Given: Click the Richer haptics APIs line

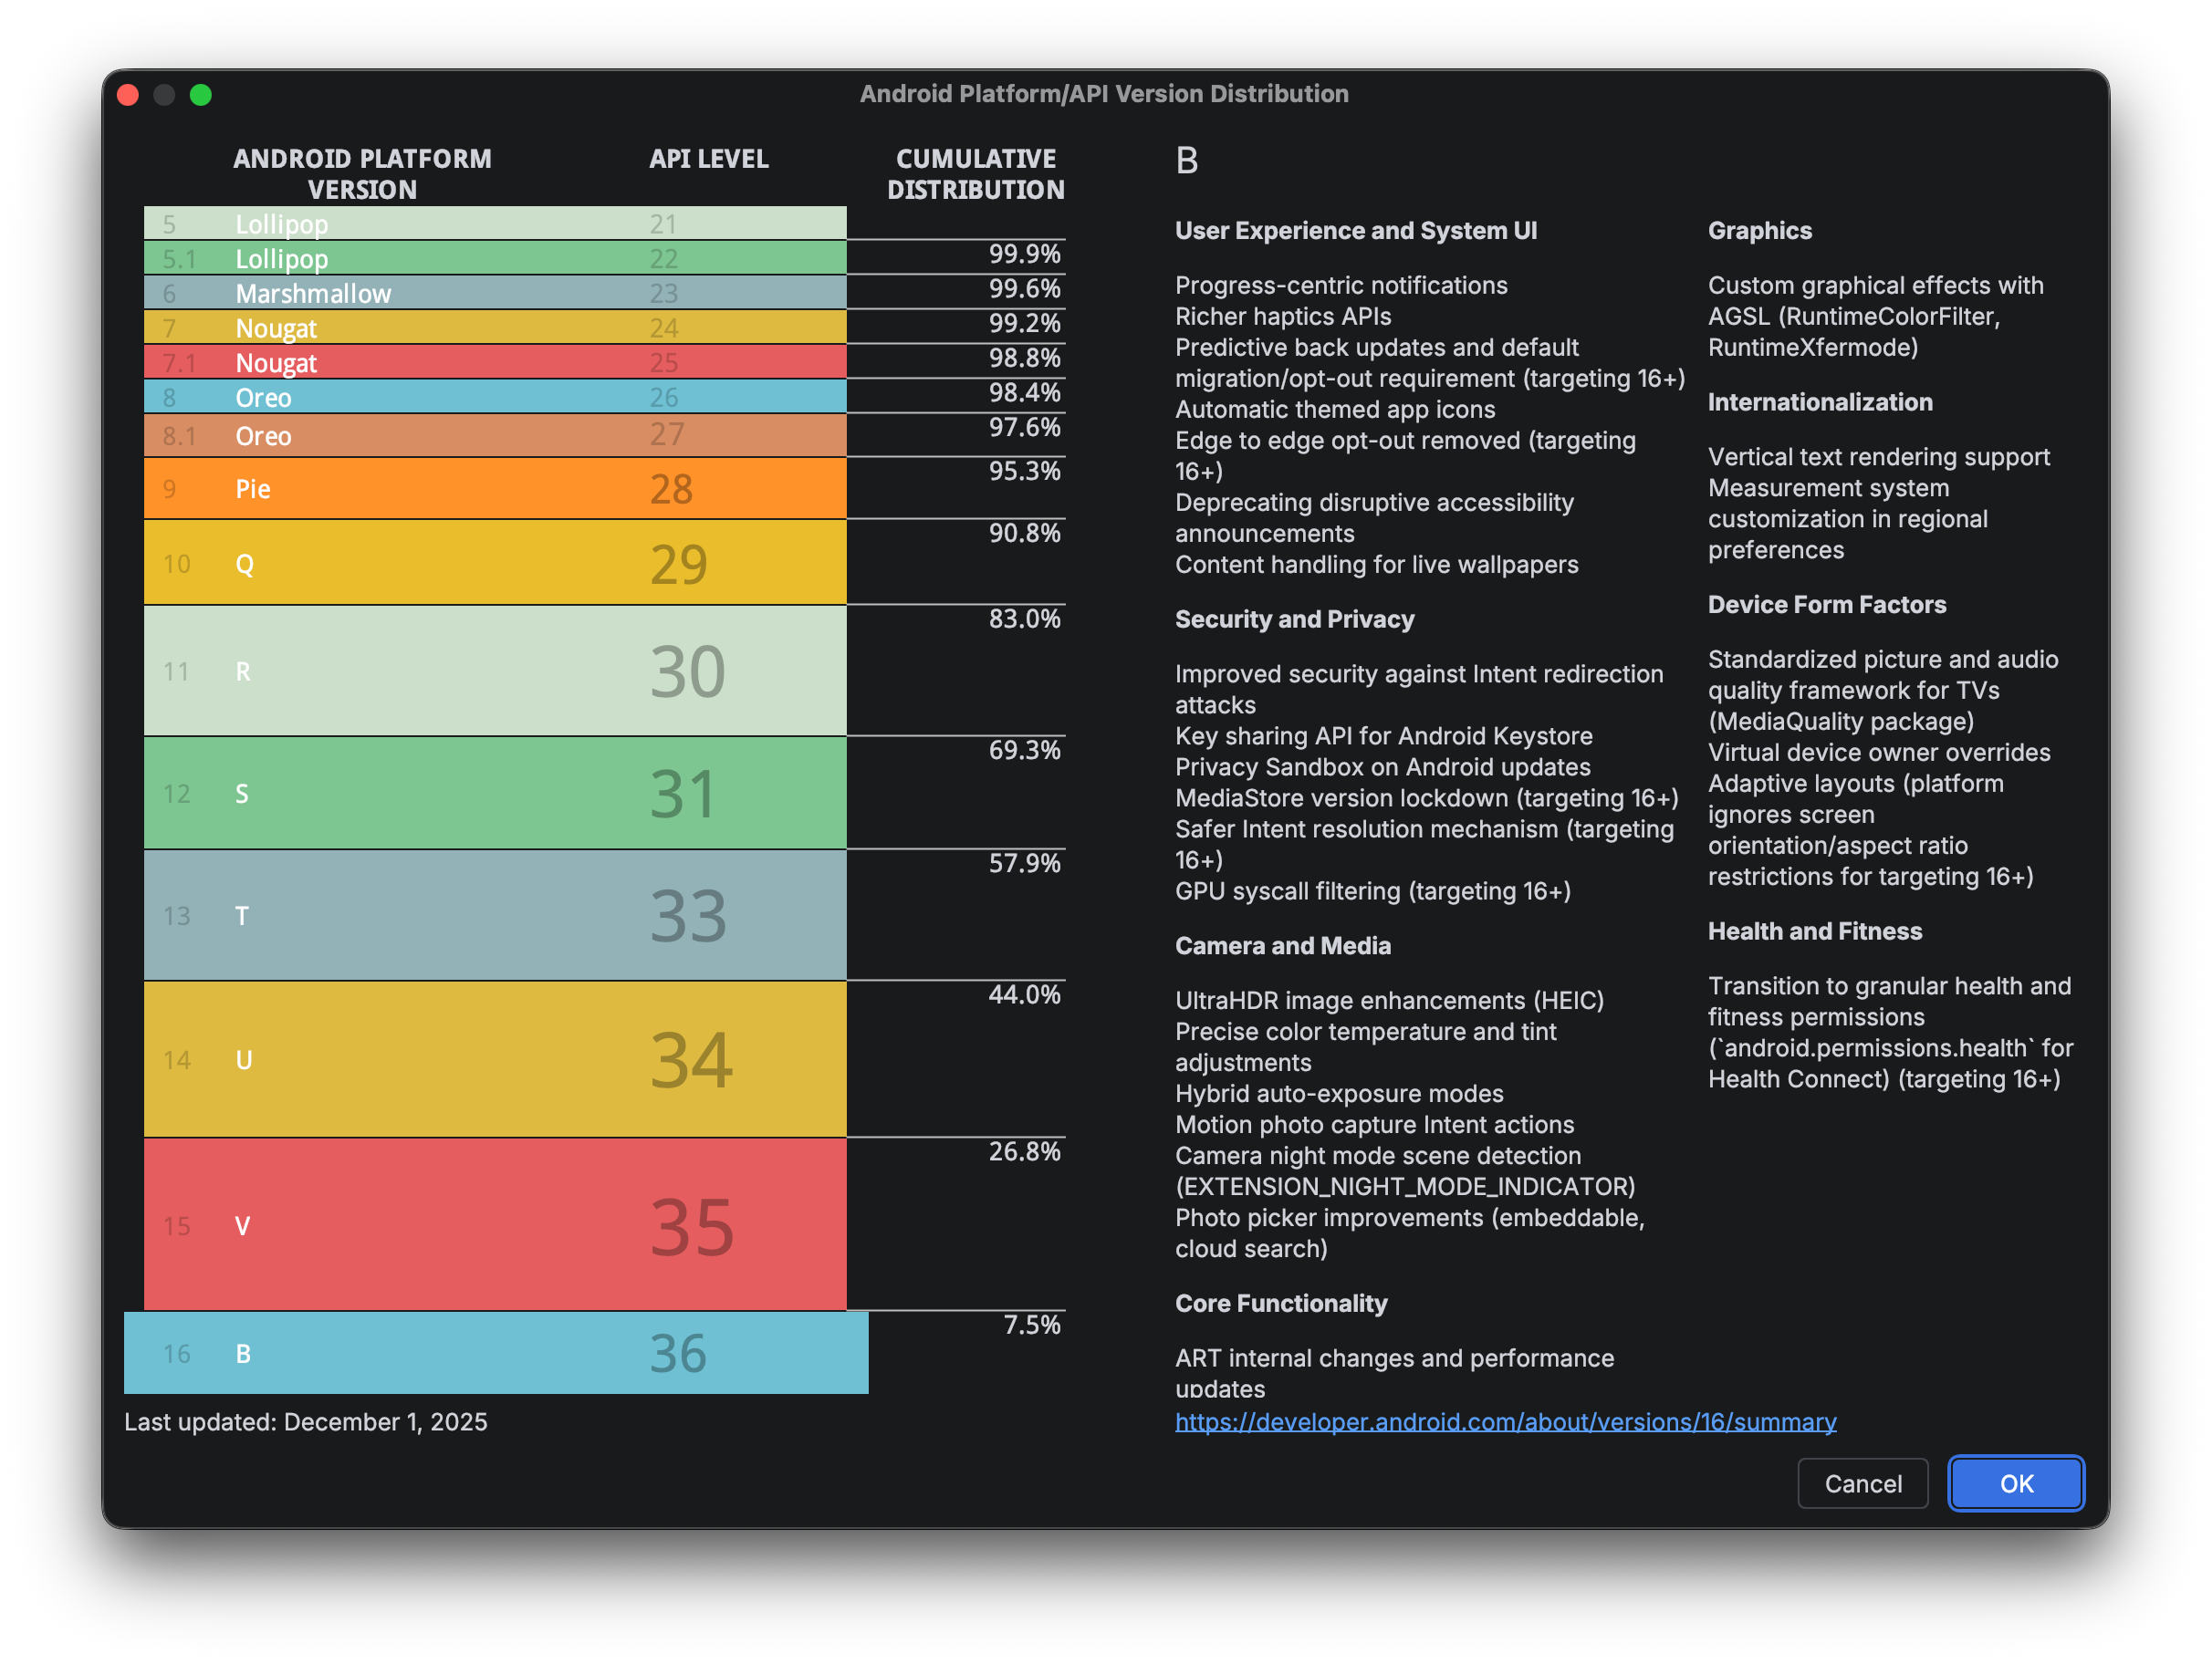Looking at the screenshot, I should [x=1283, y=316].
